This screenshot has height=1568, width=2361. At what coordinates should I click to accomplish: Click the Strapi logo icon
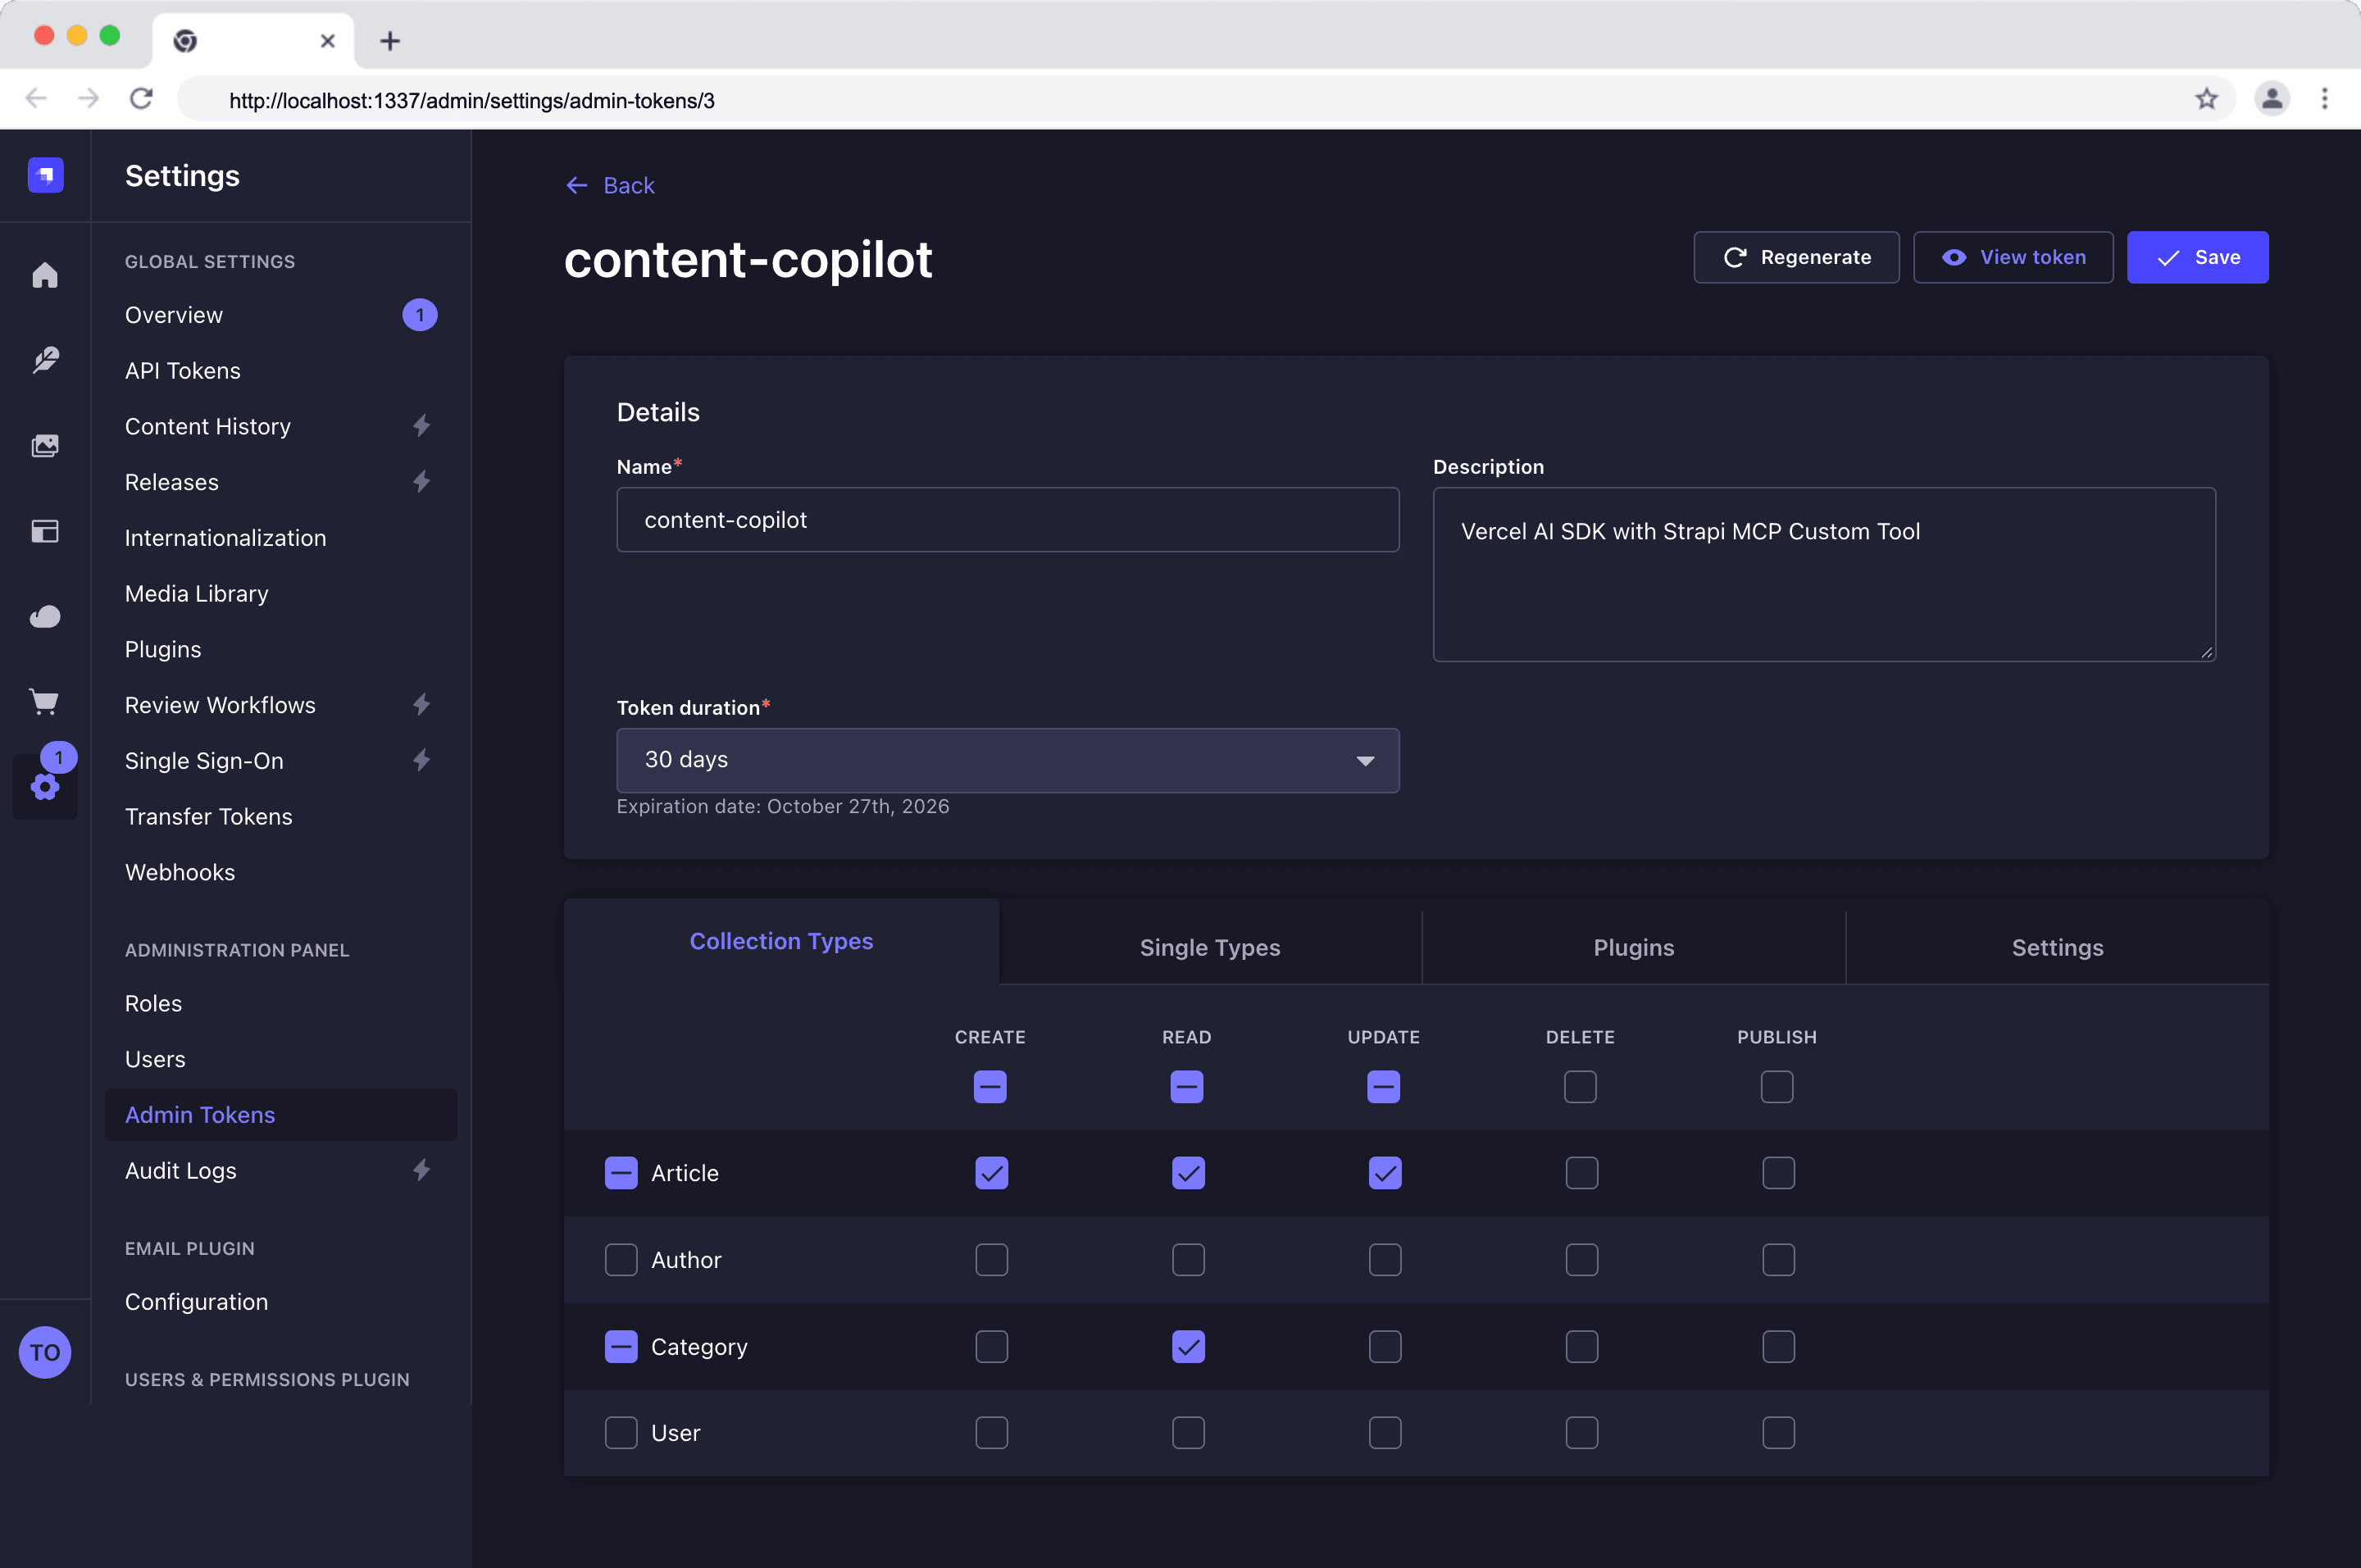(x=45, y=175)
